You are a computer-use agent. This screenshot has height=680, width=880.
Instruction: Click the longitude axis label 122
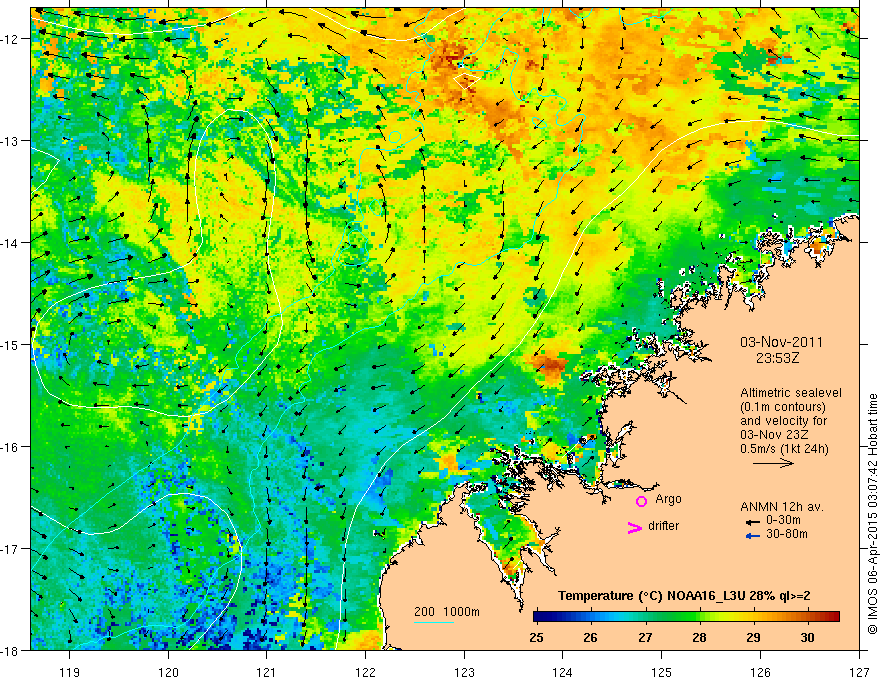365,672
